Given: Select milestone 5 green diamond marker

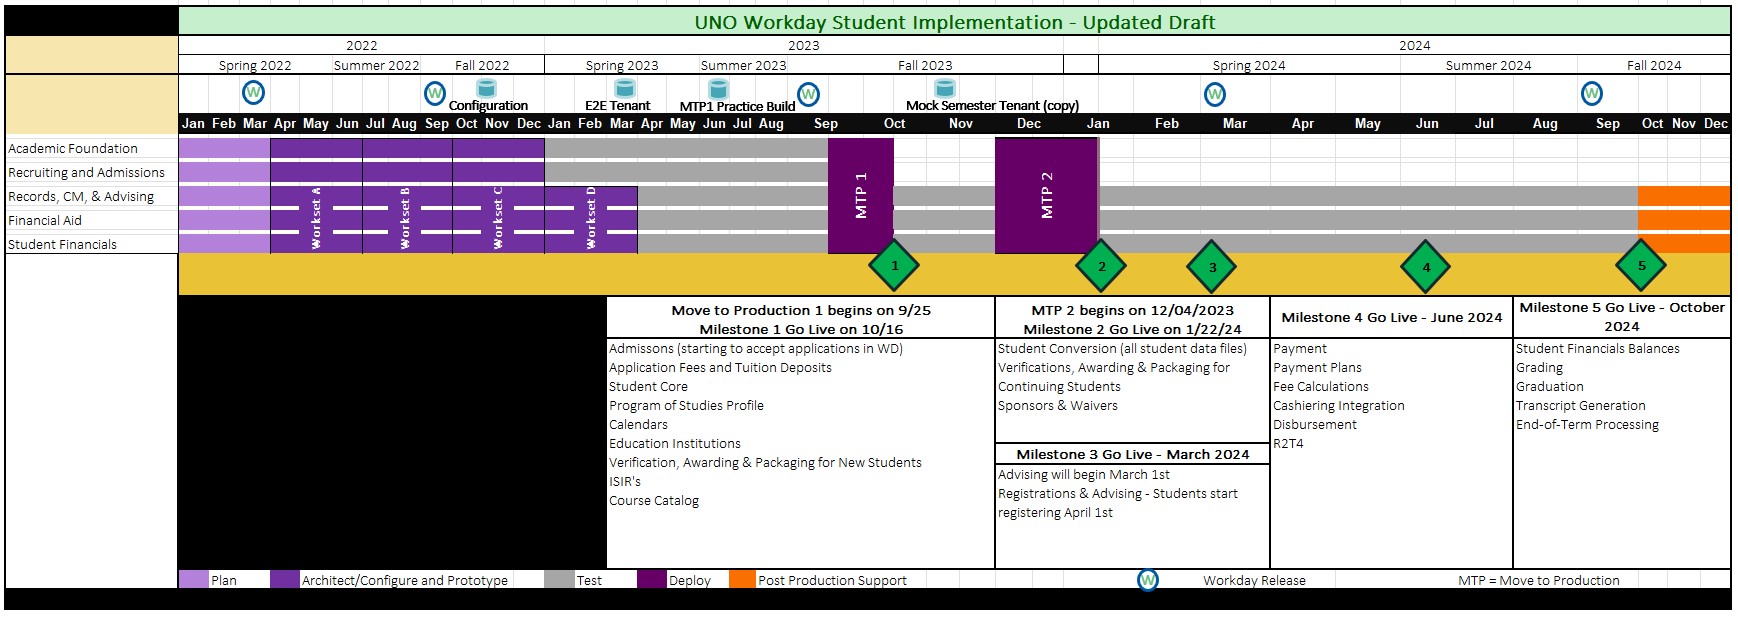Looking at the screenshot, I should (1641, 265).
